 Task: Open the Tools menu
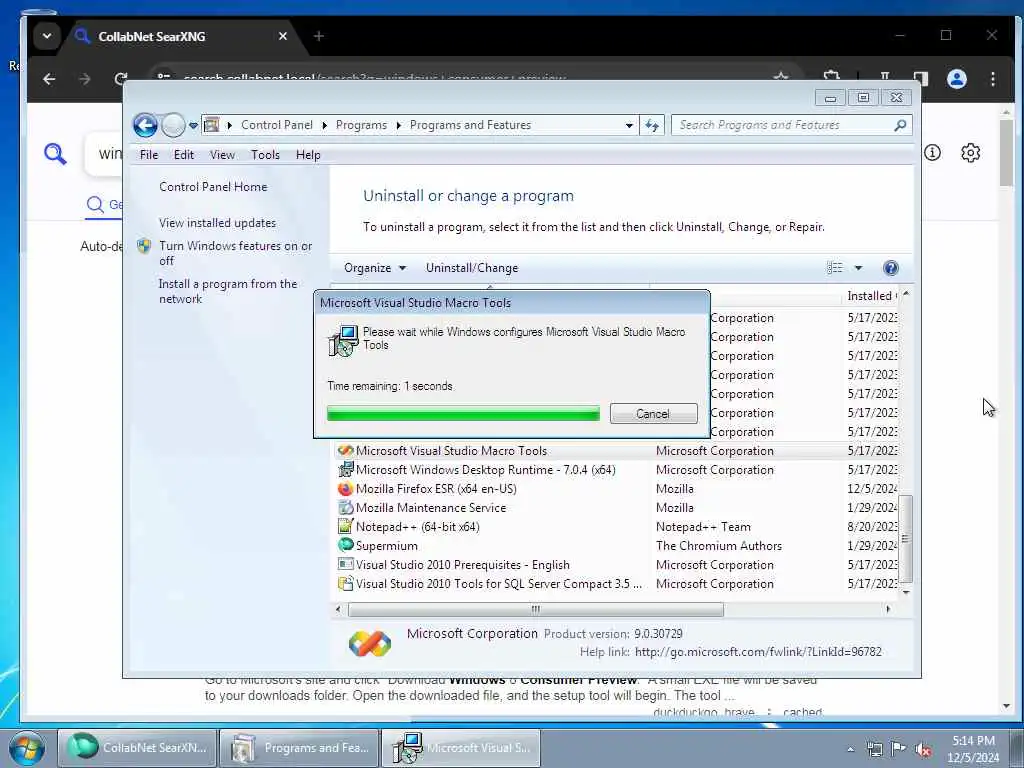[x=265, y=155]
